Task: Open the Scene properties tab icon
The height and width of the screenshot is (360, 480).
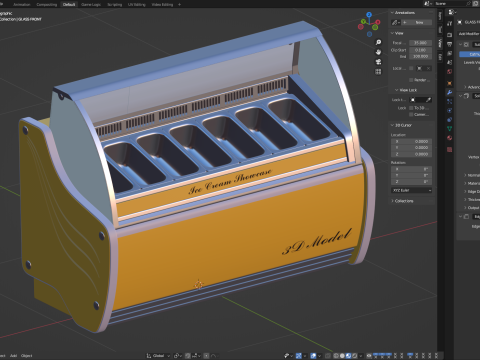Action: click(450, 62)
